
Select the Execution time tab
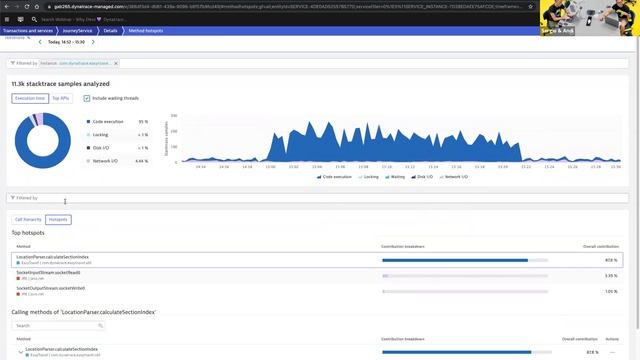pos(30,98)
